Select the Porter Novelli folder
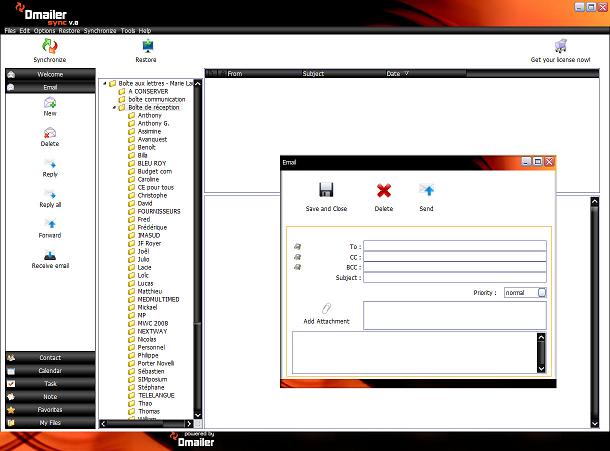This screenshot has height=451, width=610. click(x=156, y=363)
